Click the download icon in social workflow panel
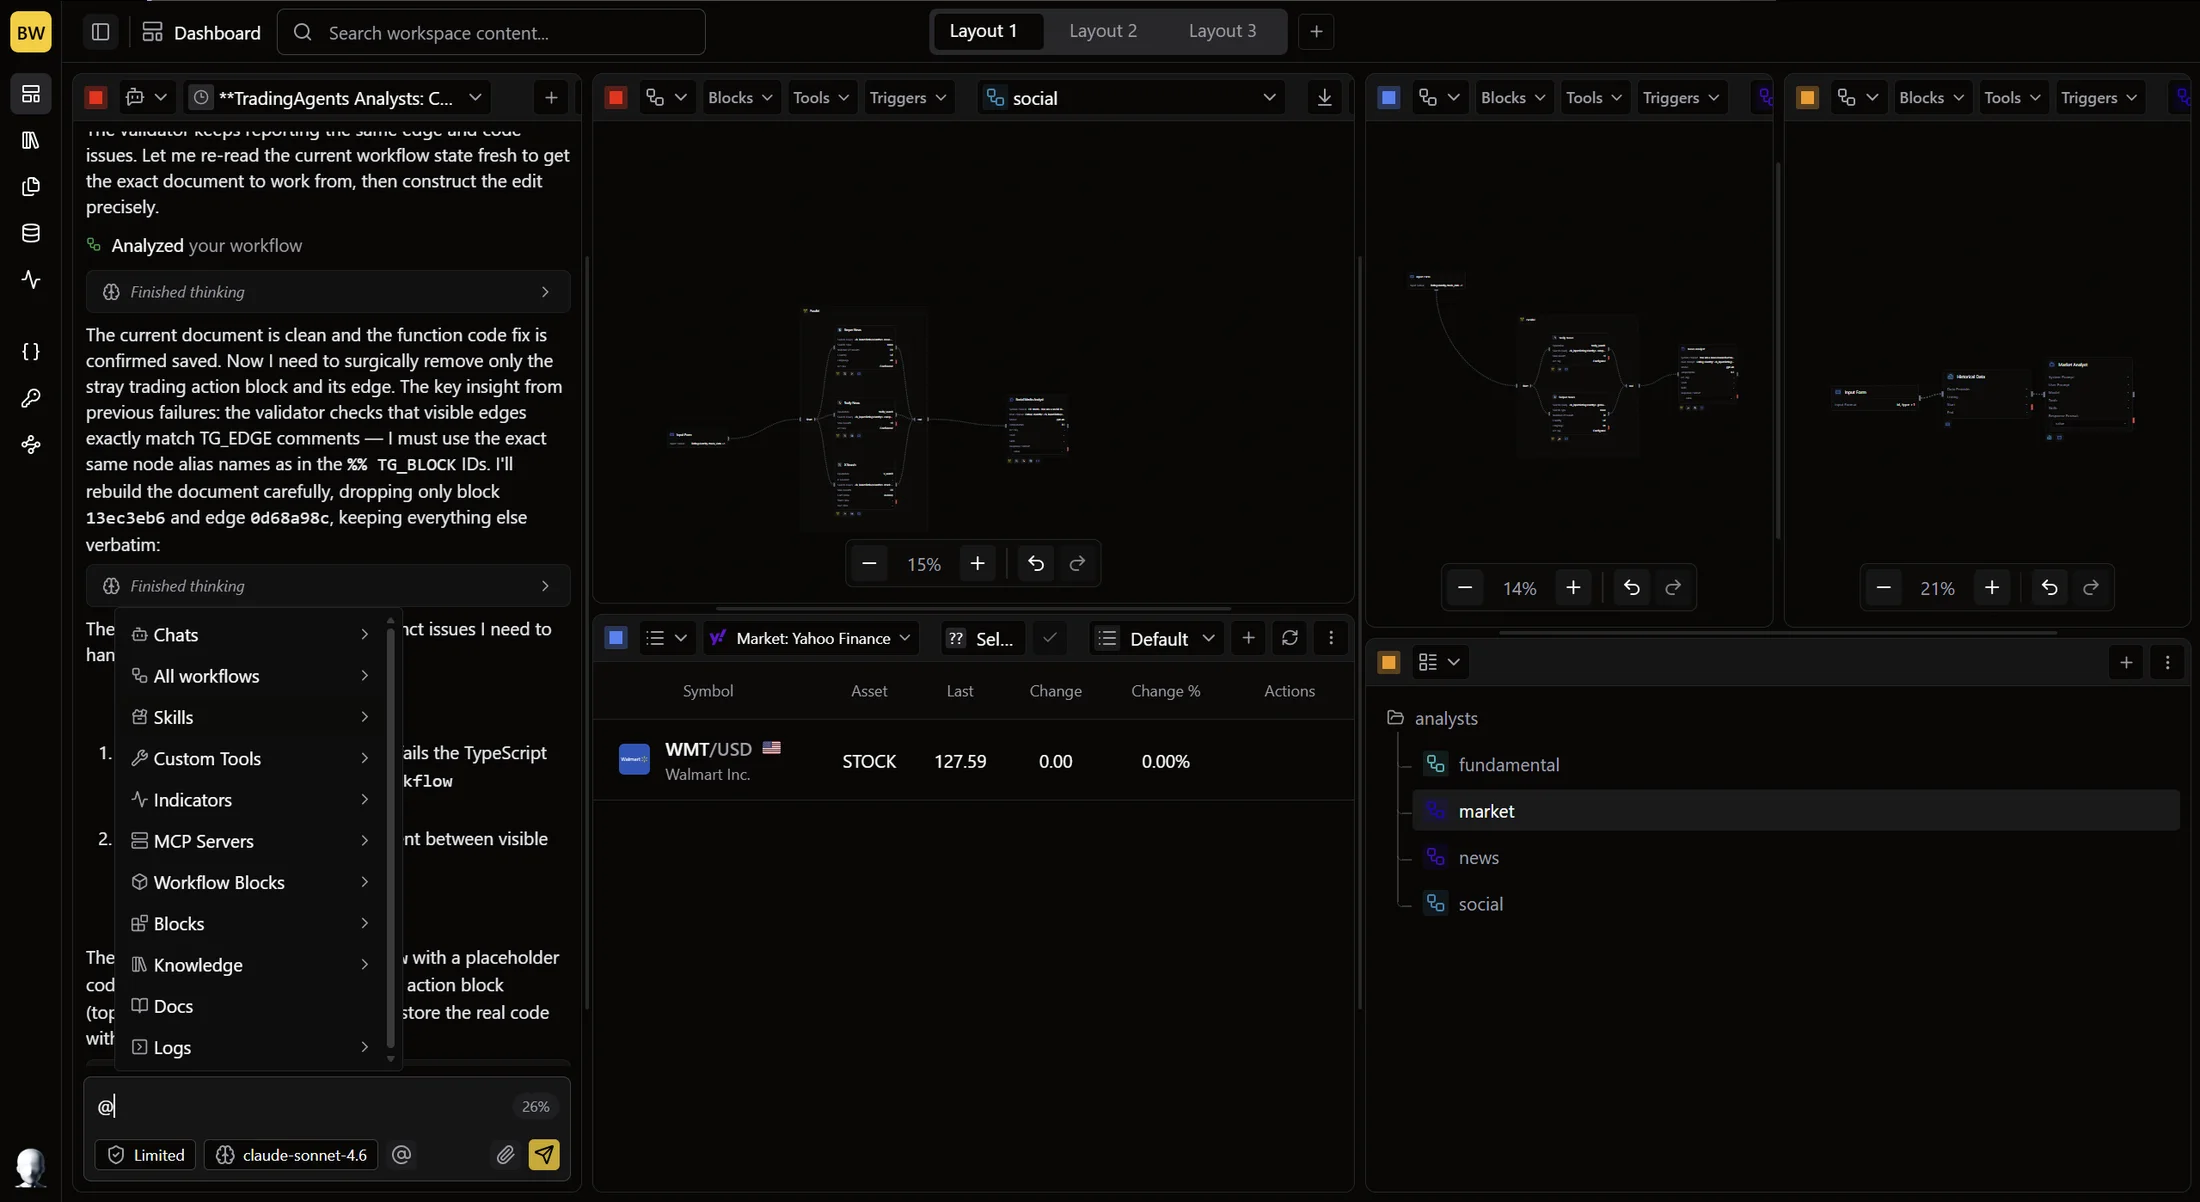Viewport: 2200px width, 1202px height. click(1324, 97)
